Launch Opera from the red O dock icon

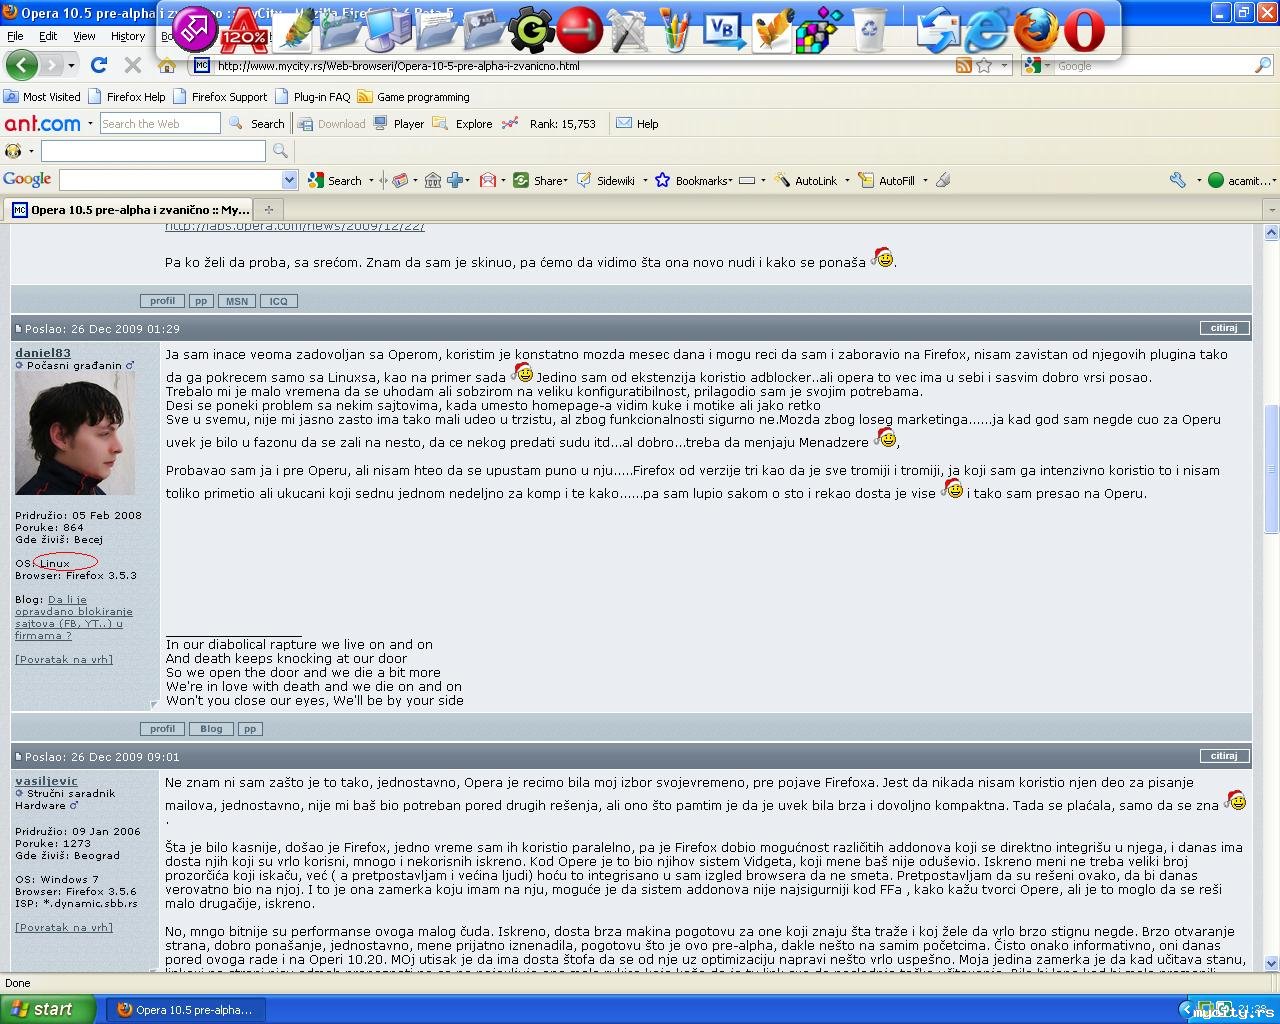pyautogui.click(x=1084, y=30)
